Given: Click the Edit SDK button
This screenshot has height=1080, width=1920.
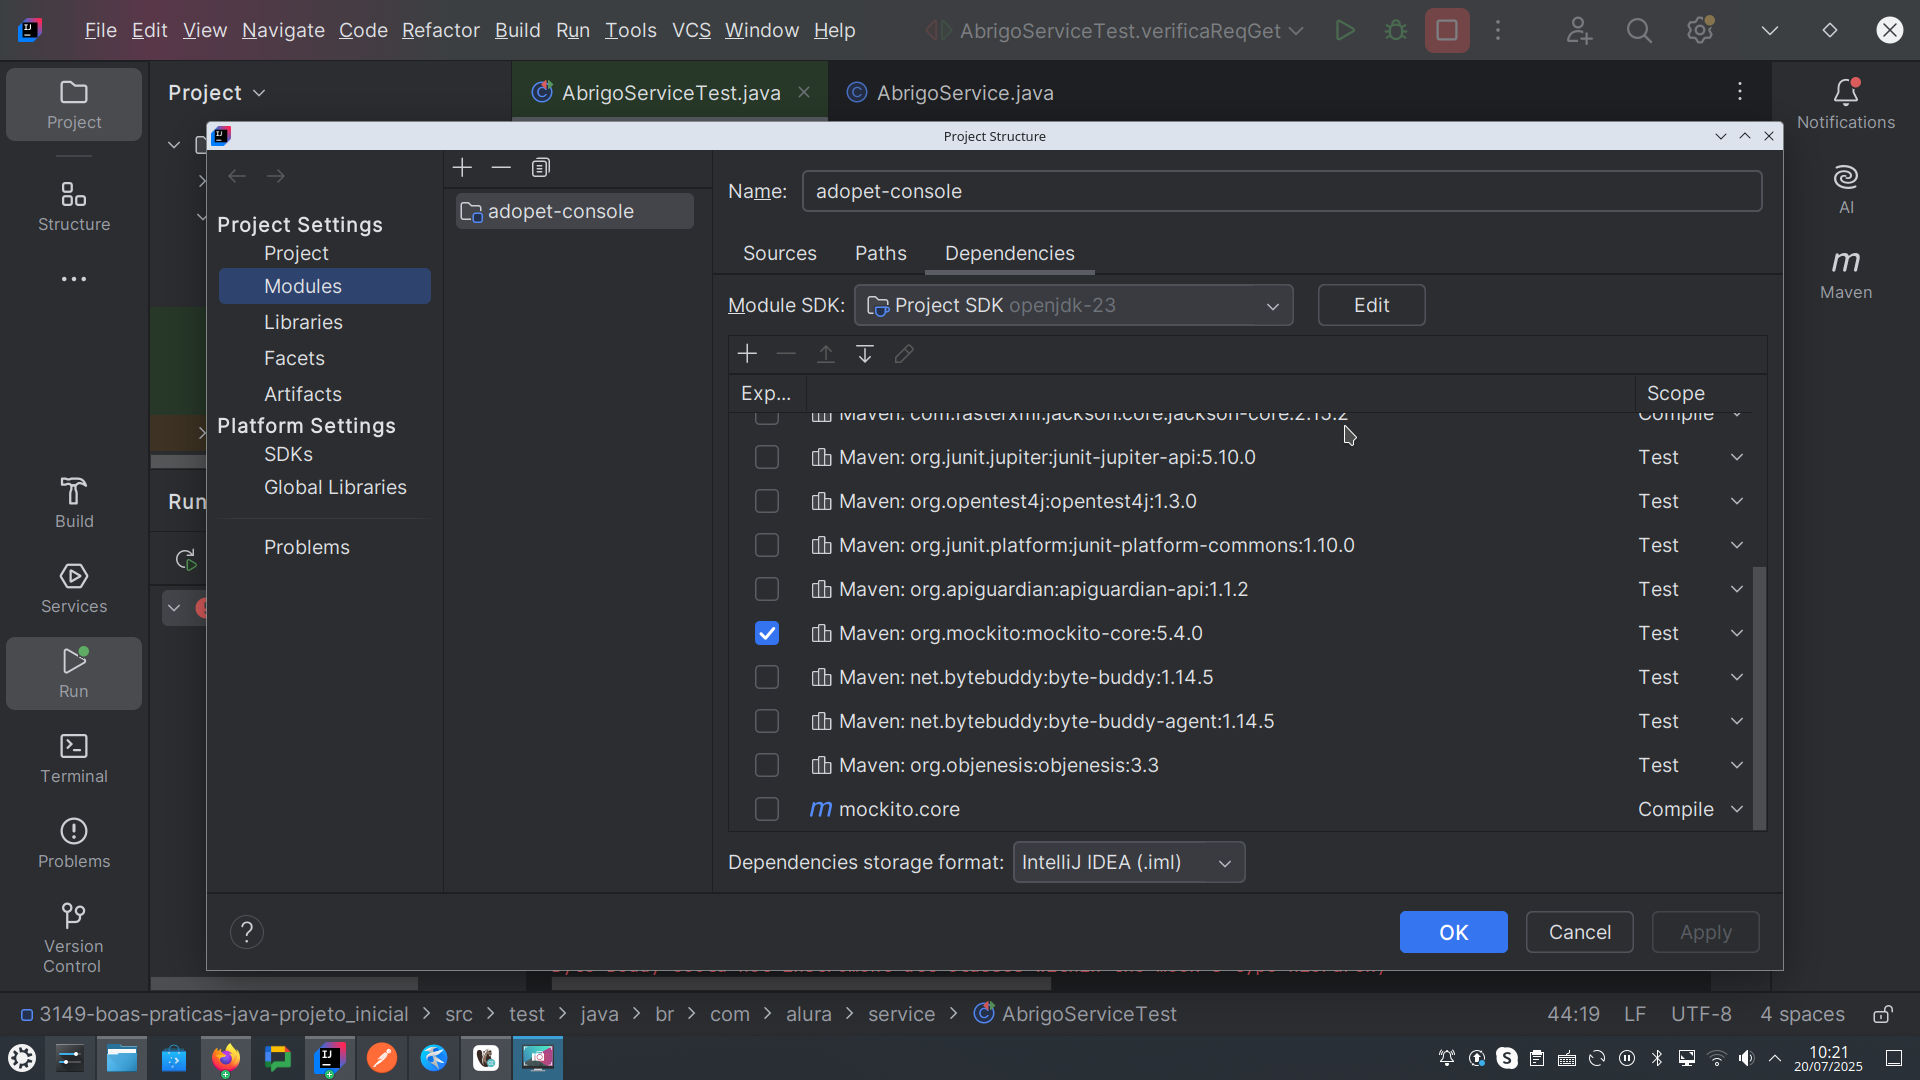Looking at the screenshot, I should [1371, 305].
